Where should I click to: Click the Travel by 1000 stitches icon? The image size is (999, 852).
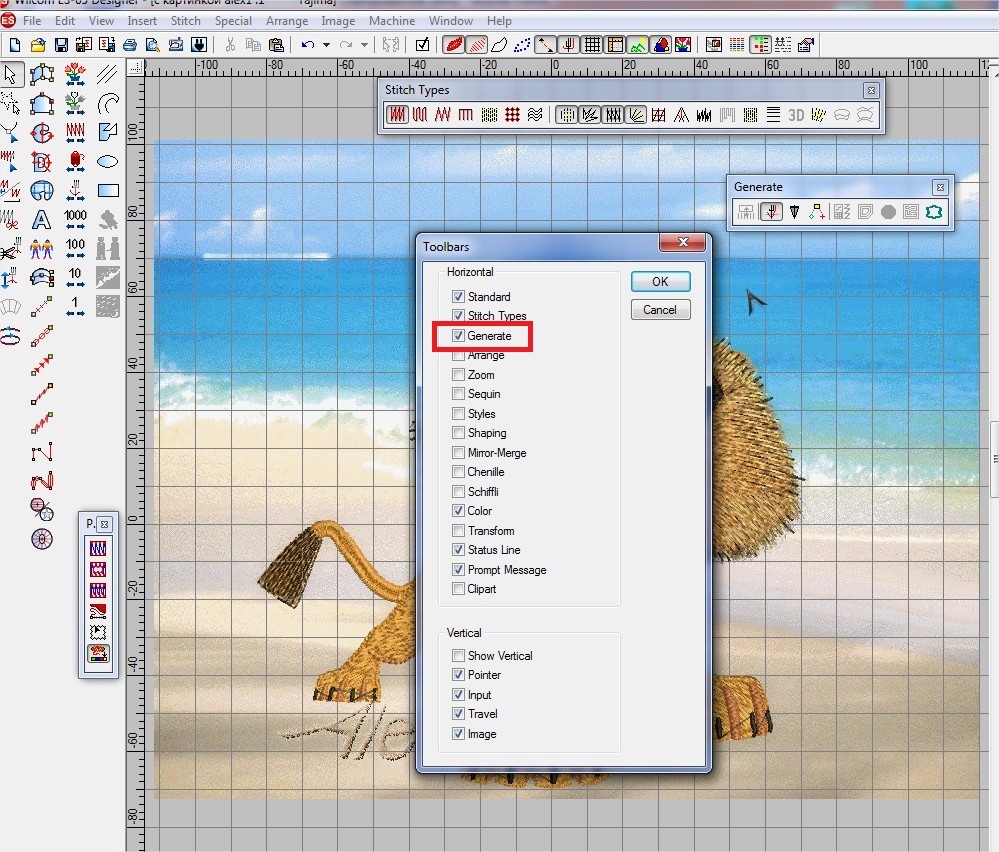(x=75, y=219)
